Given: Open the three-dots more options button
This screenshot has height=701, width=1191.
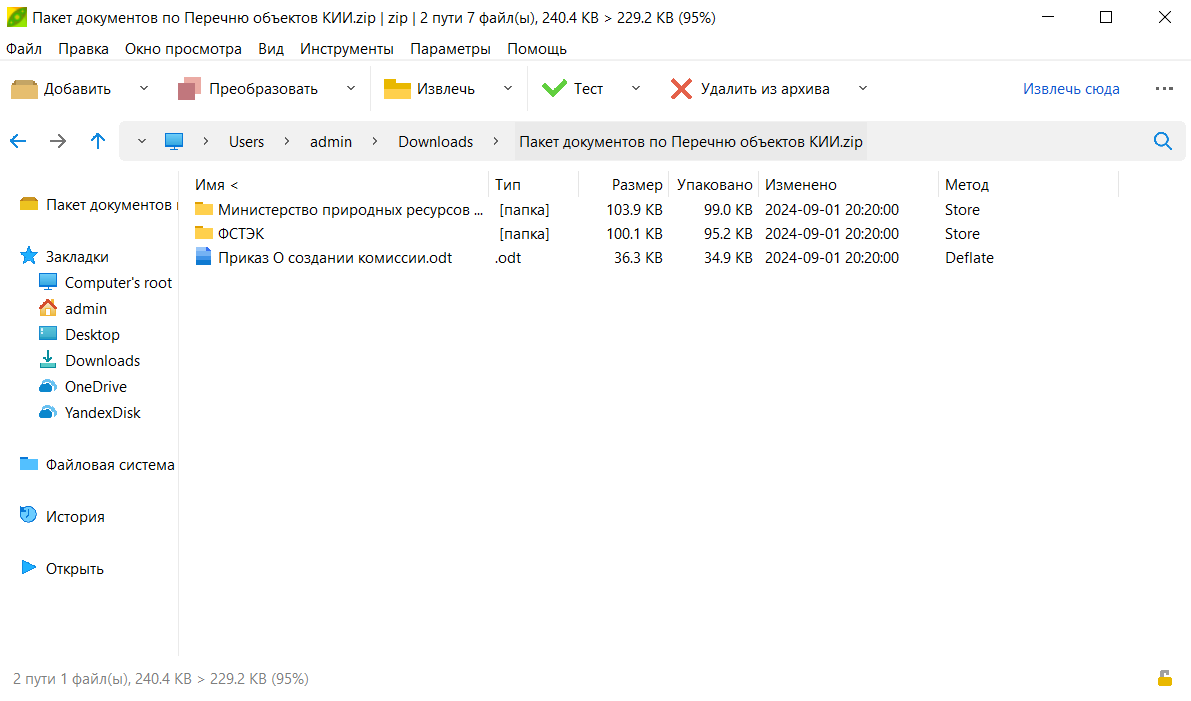Looking at the screenshot, I should click(x=1164, y=89).
